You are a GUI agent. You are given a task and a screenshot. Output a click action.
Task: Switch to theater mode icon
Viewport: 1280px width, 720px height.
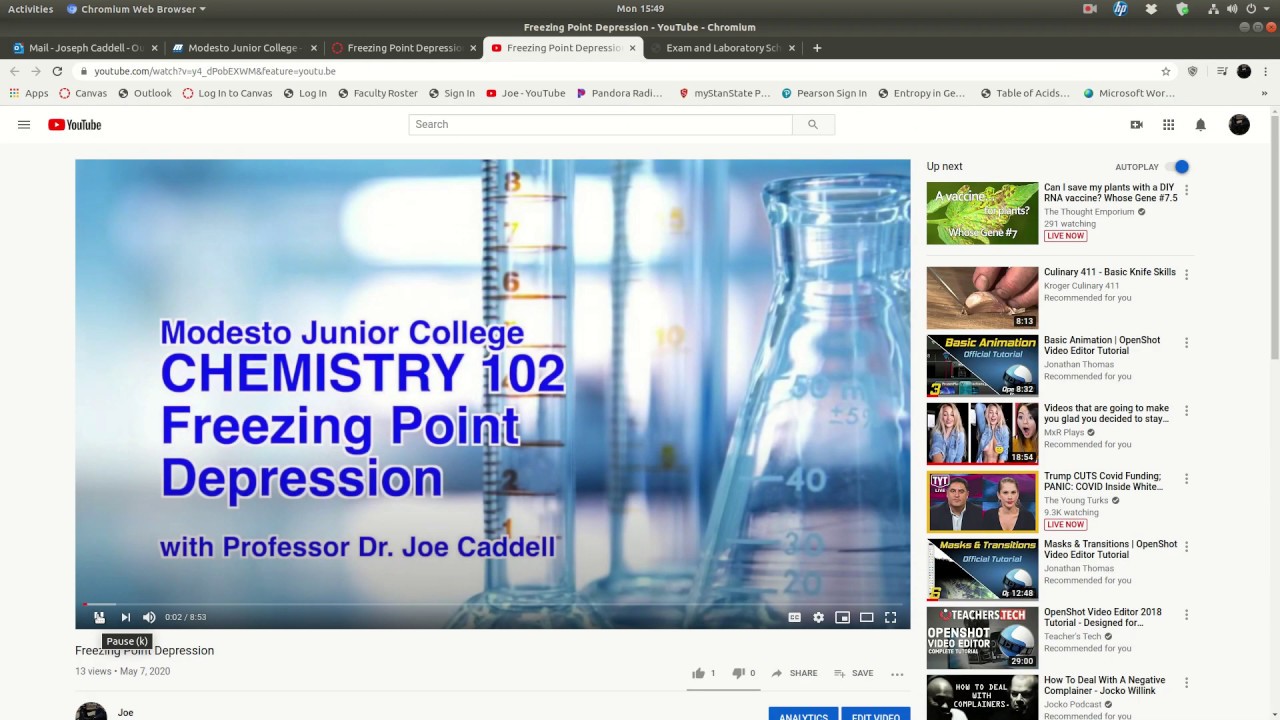(x=867, y=617)
